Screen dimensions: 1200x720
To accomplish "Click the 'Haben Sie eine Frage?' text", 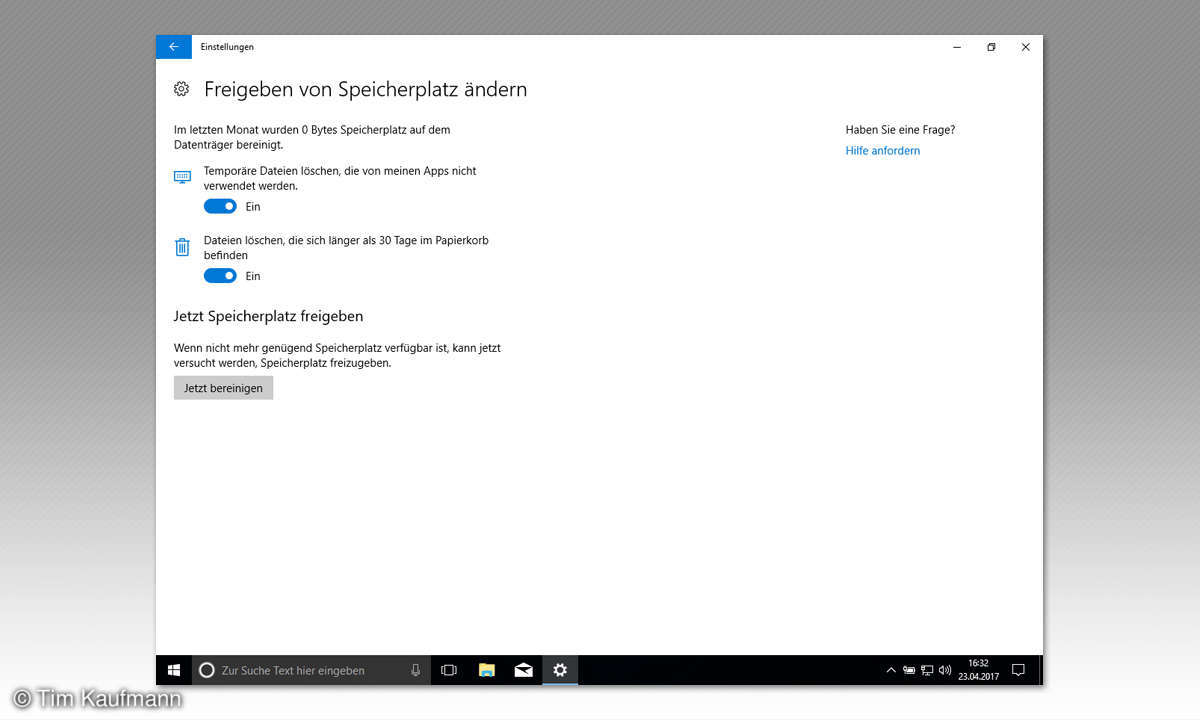I will [900, 130].
